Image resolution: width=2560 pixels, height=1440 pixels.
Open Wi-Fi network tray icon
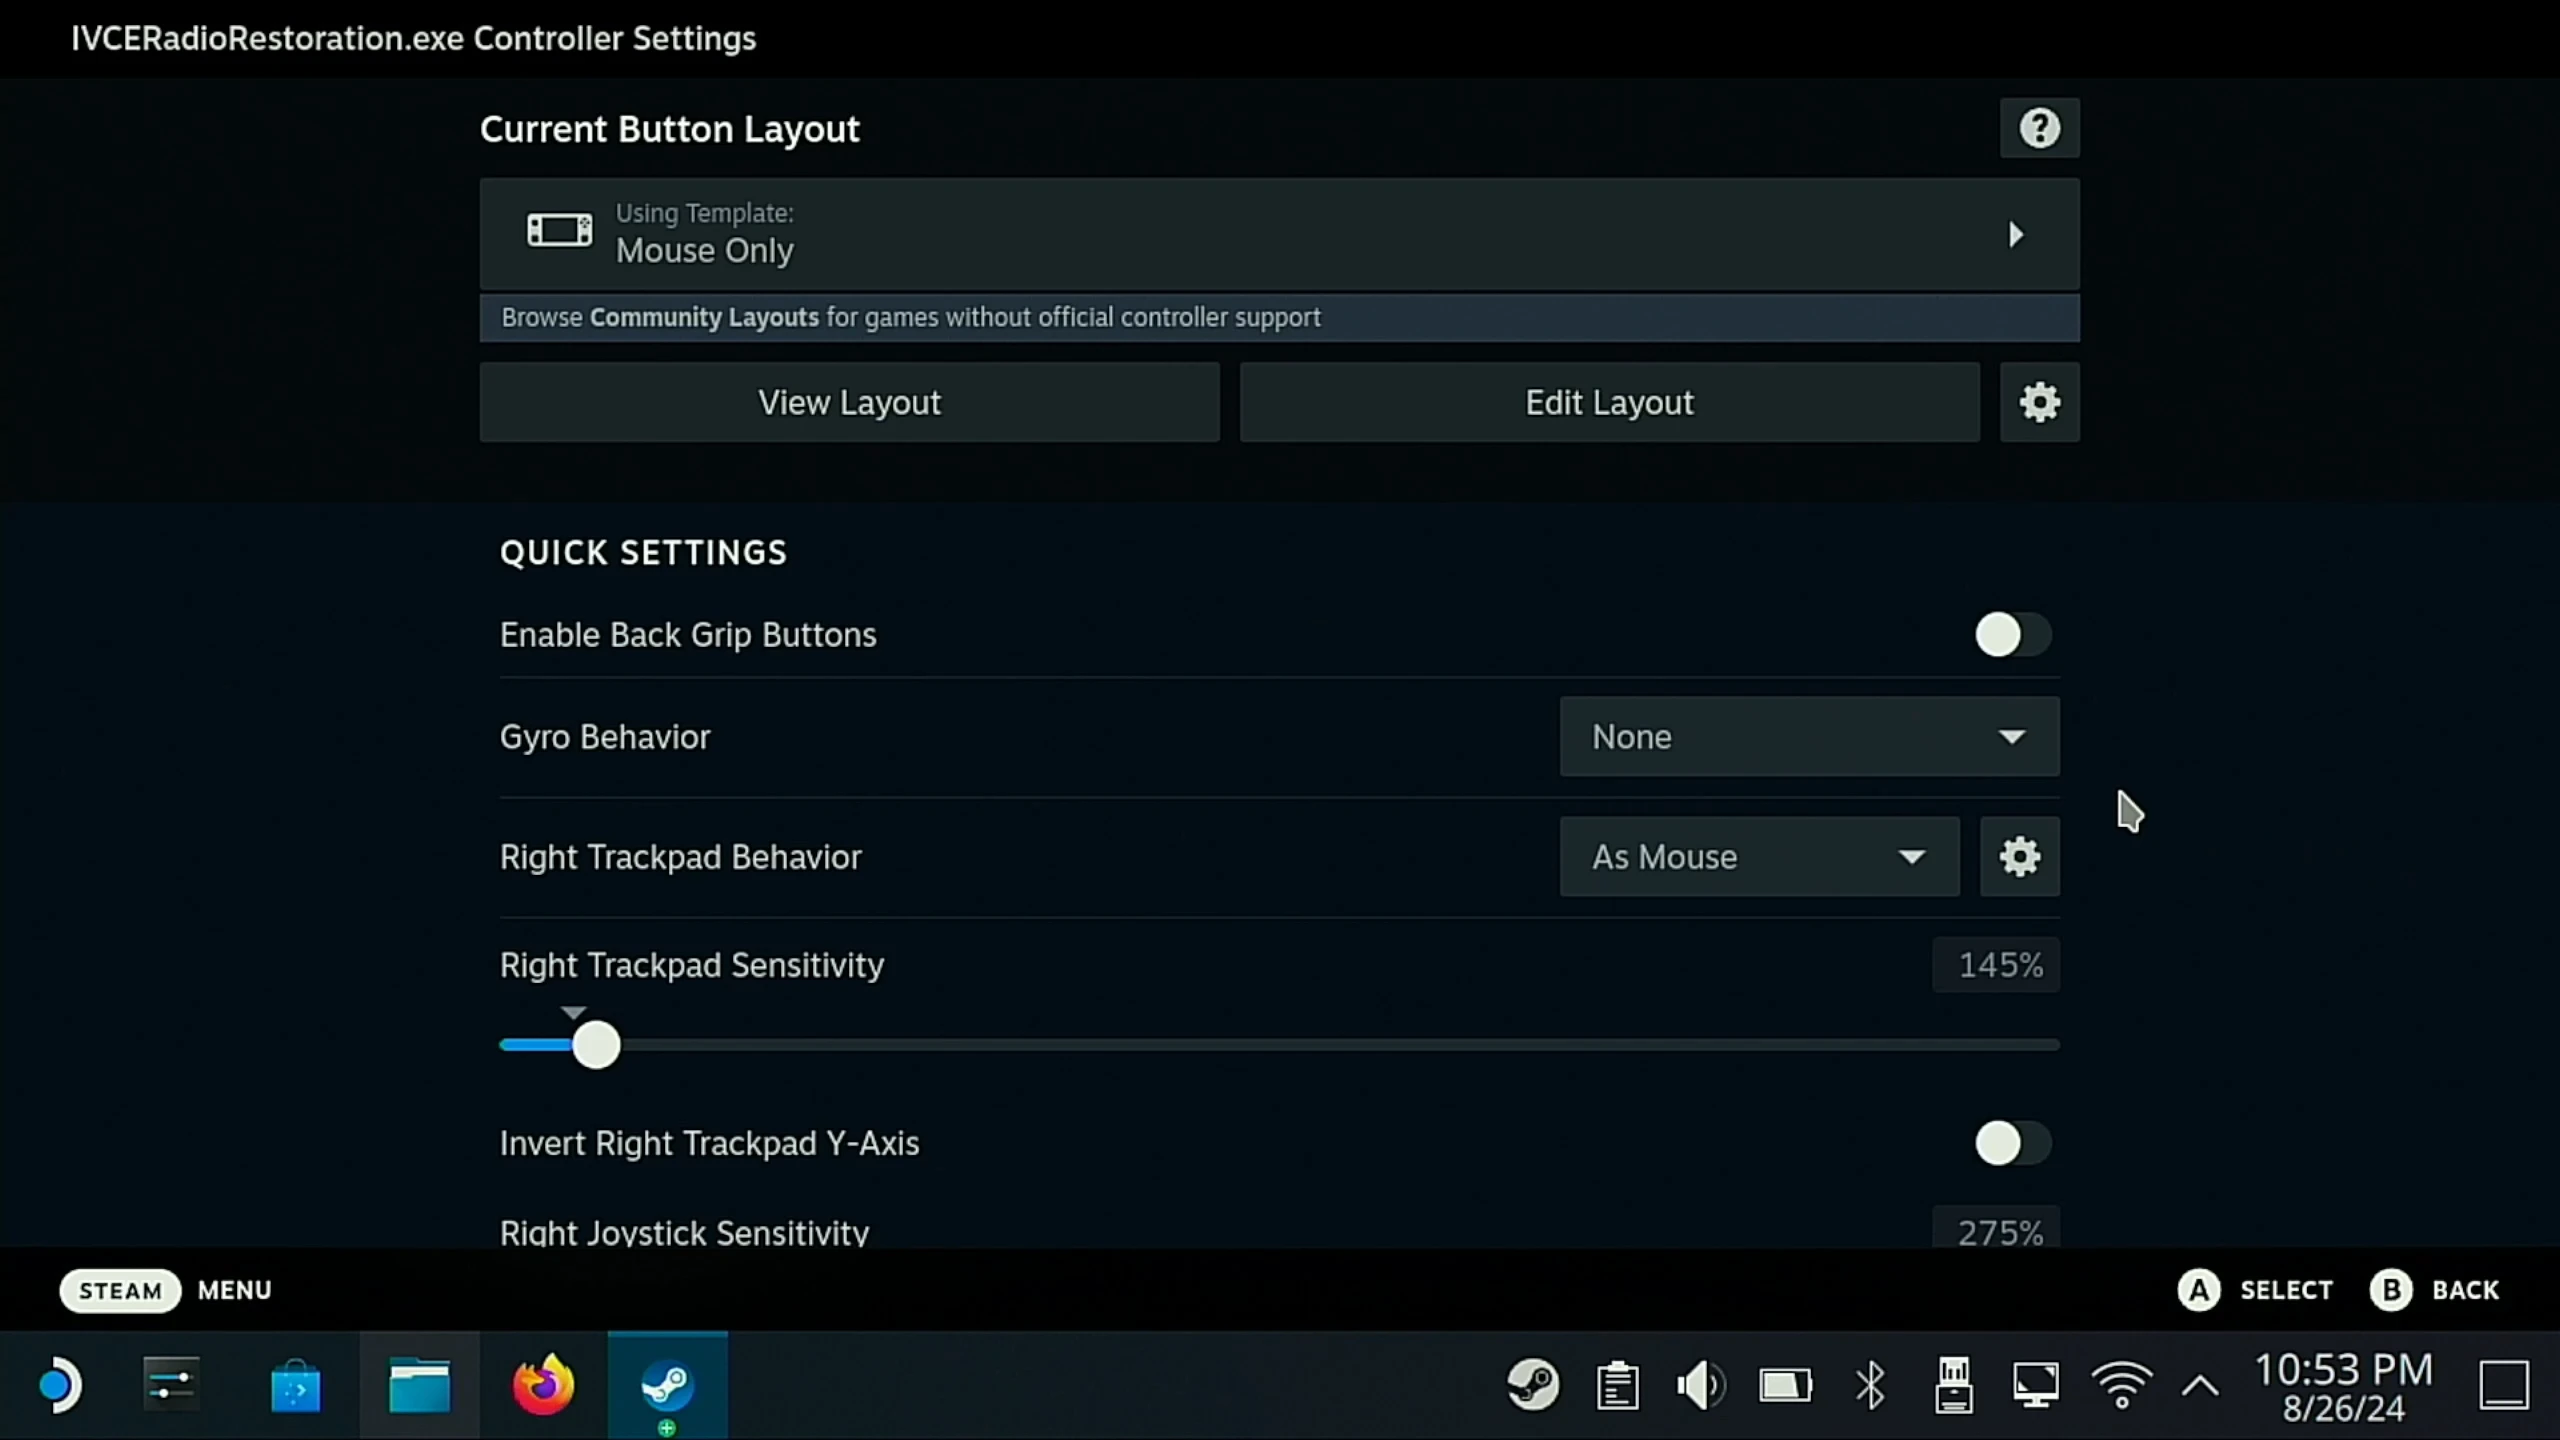(x=2121, y=1386)
